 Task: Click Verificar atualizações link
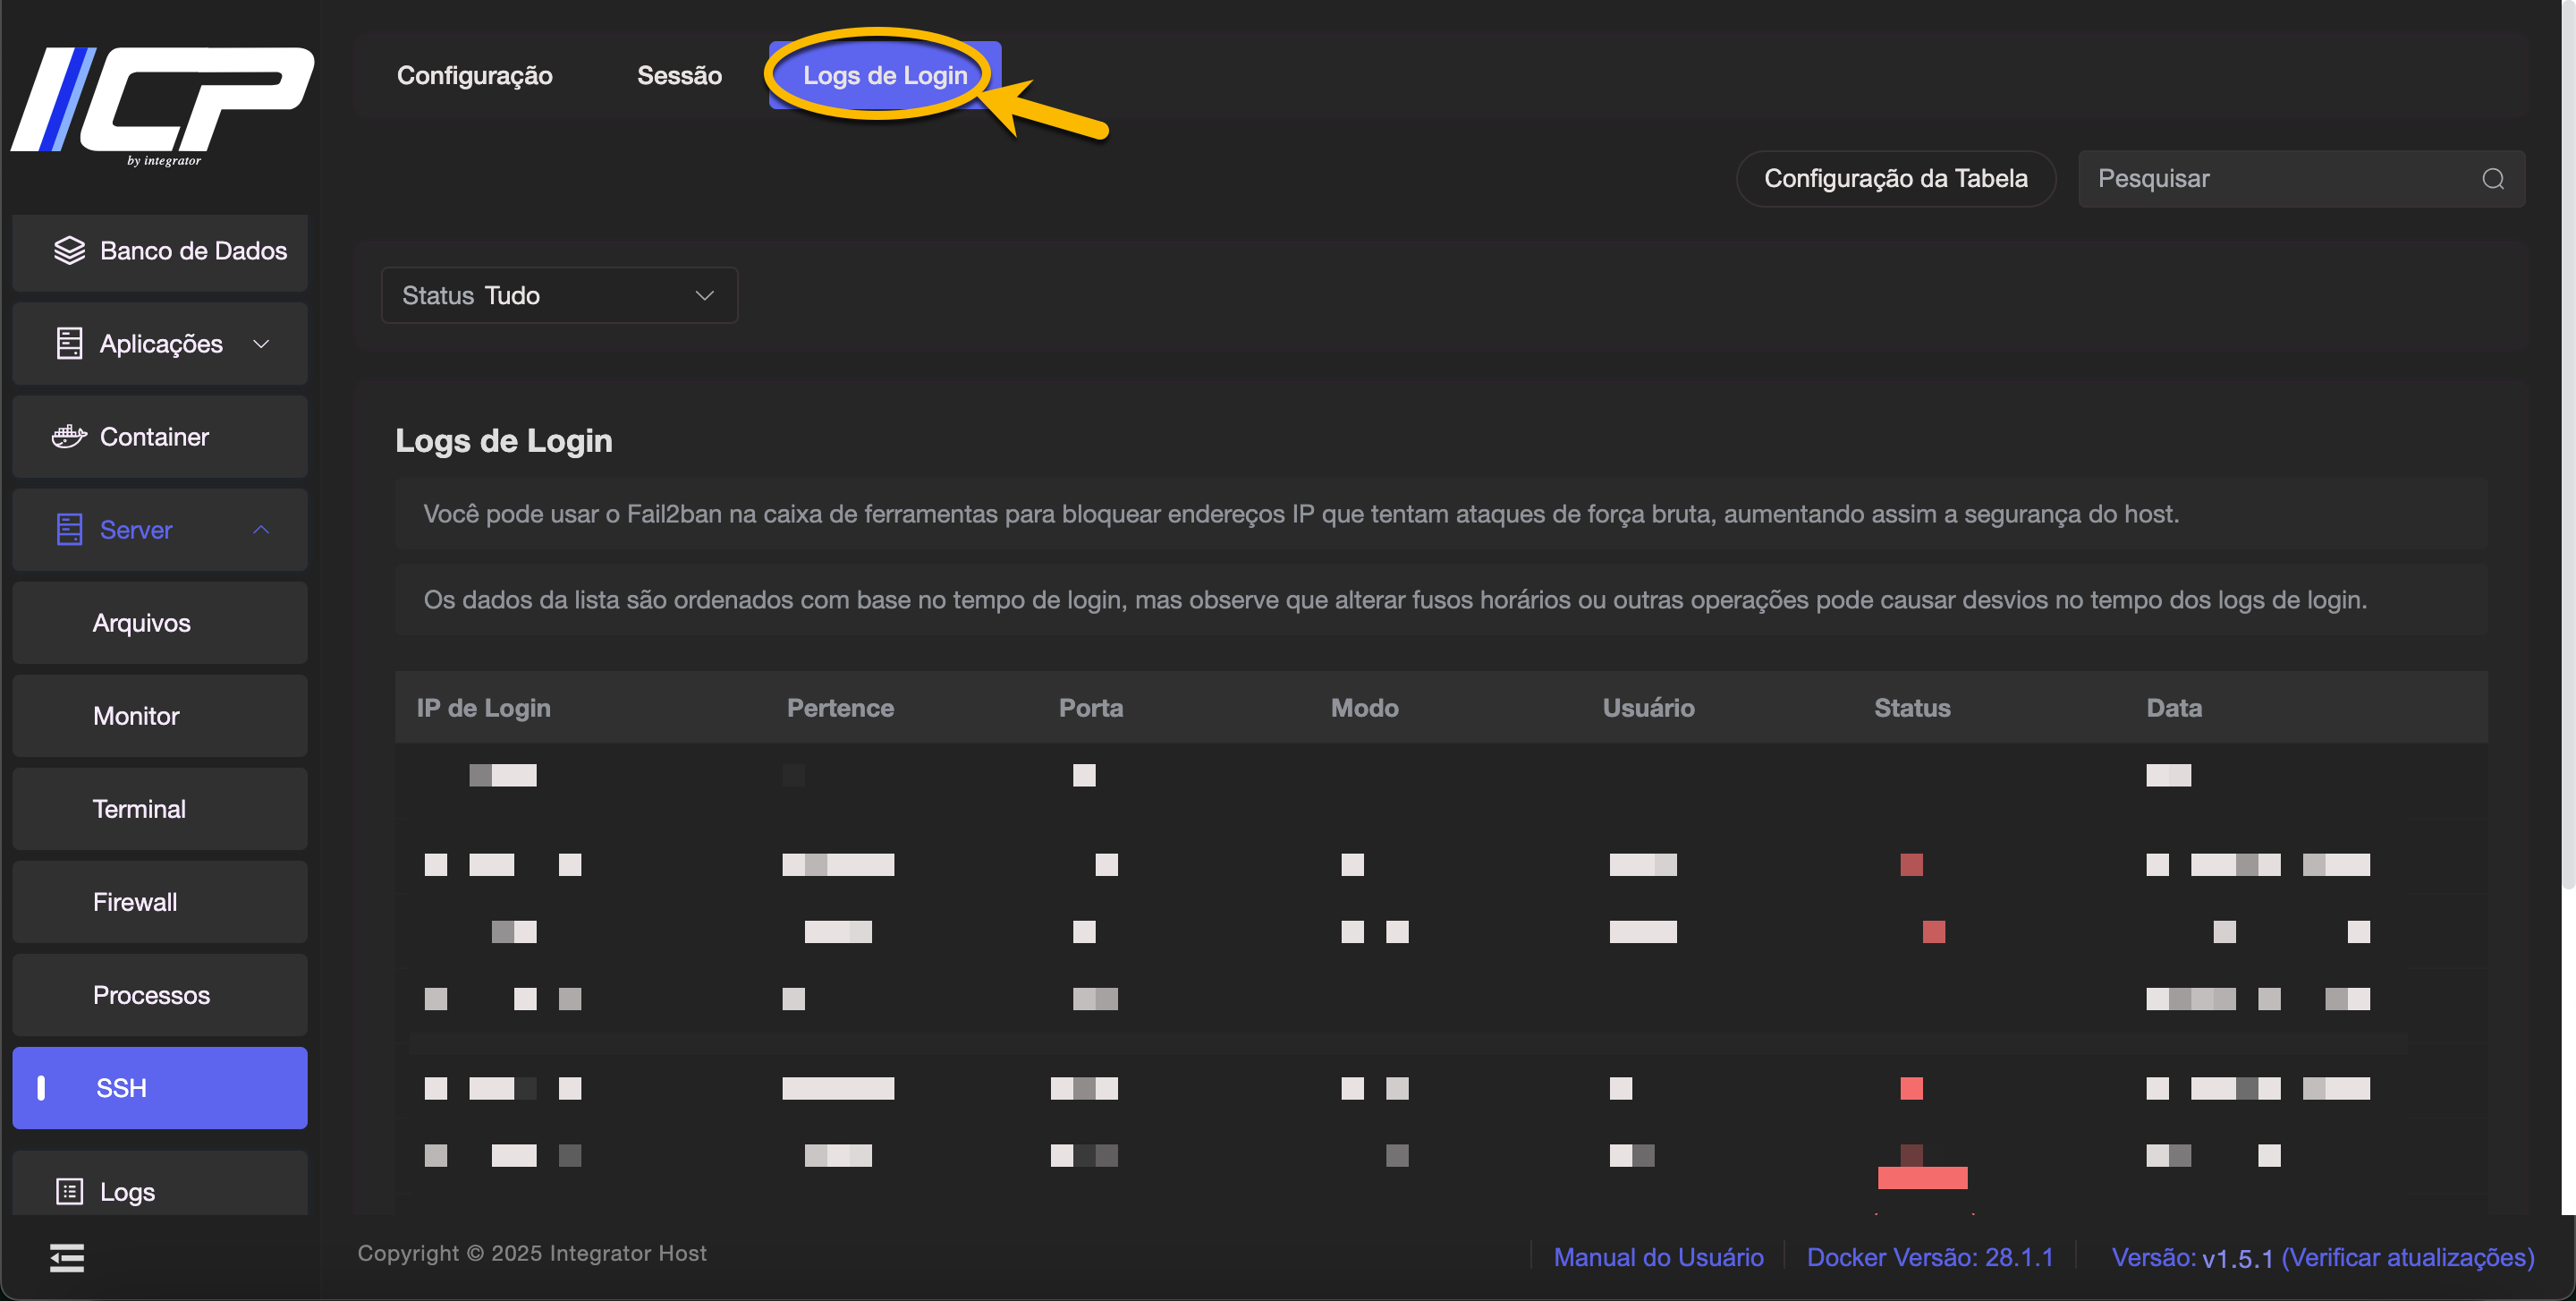(x=2407, y=1257)
